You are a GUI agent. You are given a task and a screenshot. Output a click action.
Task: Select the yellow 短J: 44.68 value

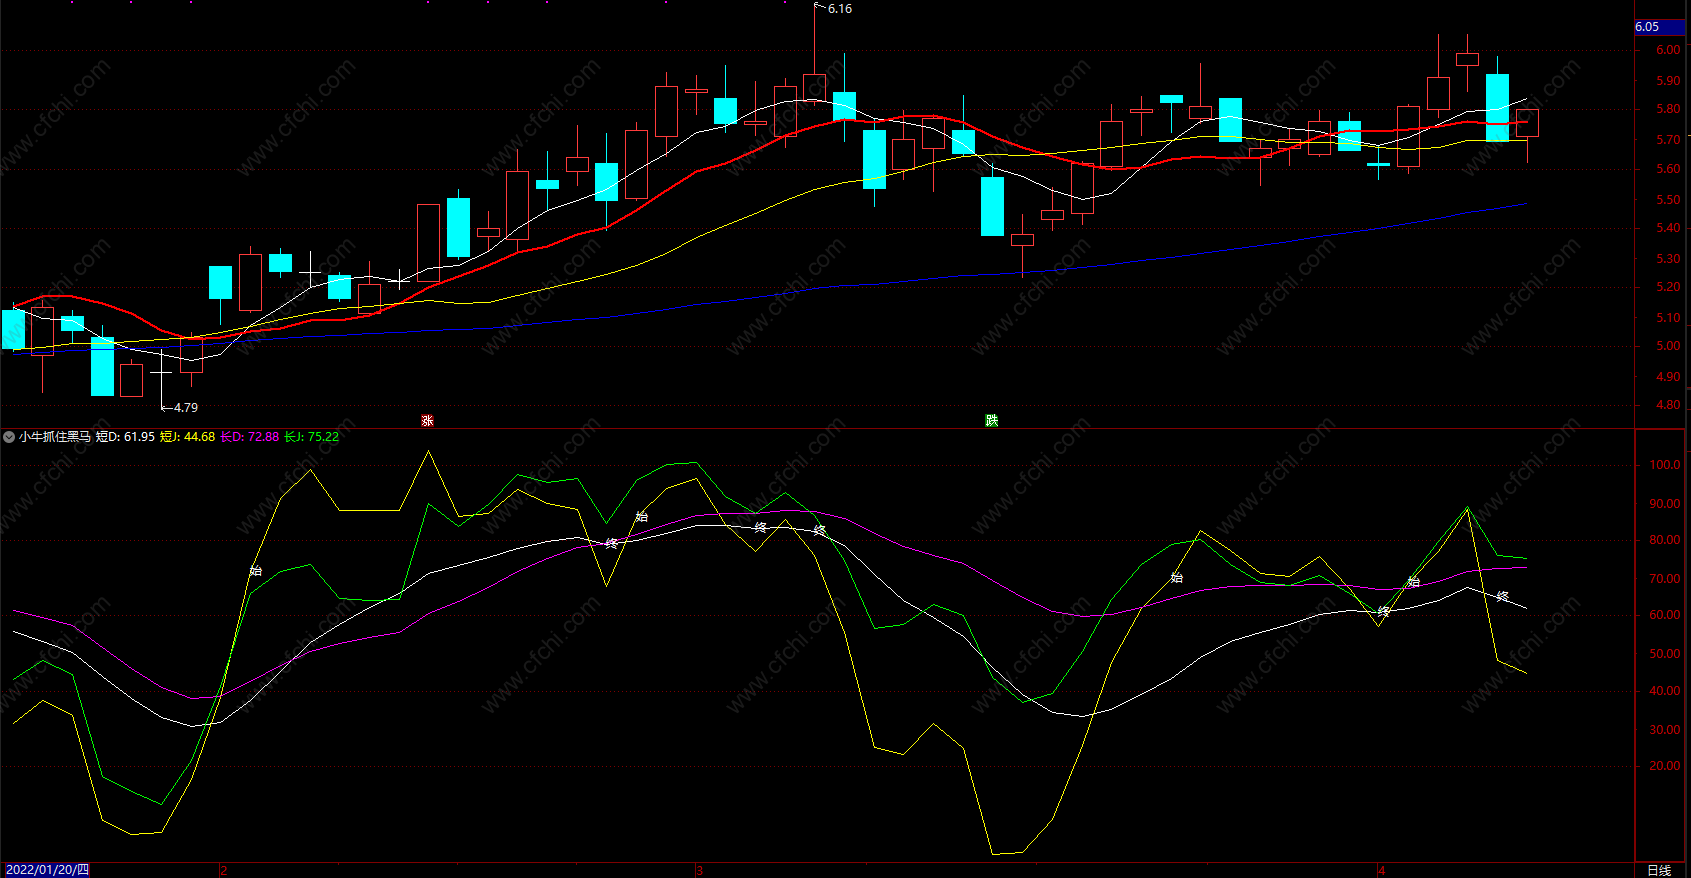[187, 437]
